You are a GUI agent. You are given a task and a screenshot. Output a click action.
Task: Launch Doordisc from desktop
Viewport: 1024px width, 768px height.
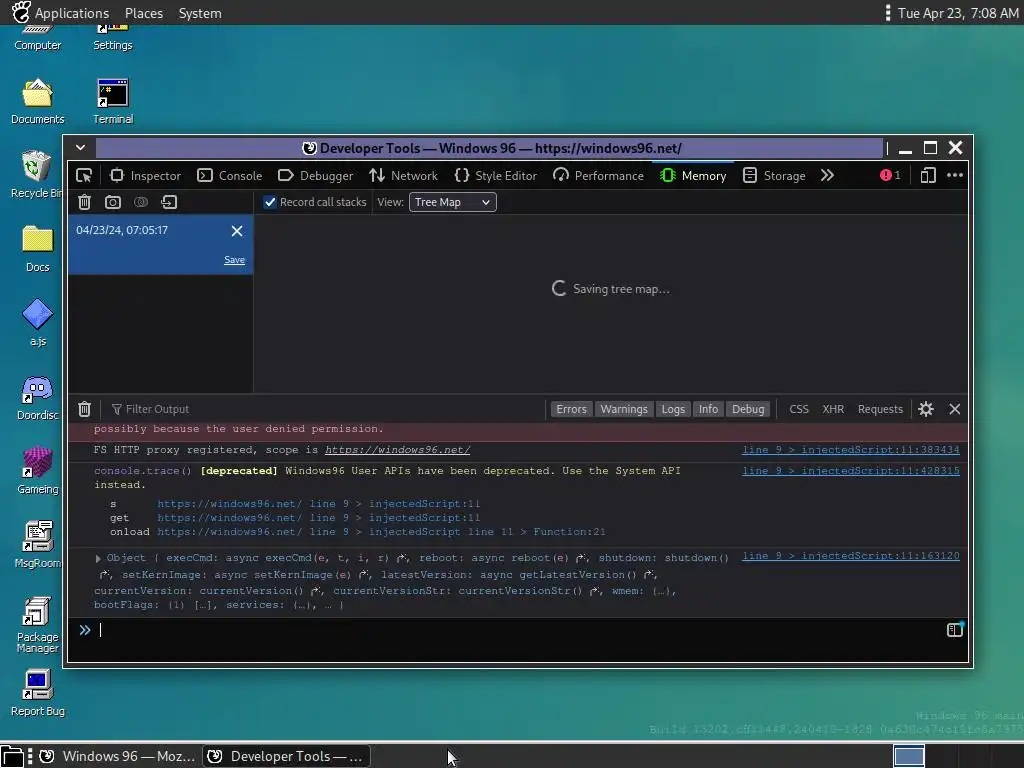37,397
